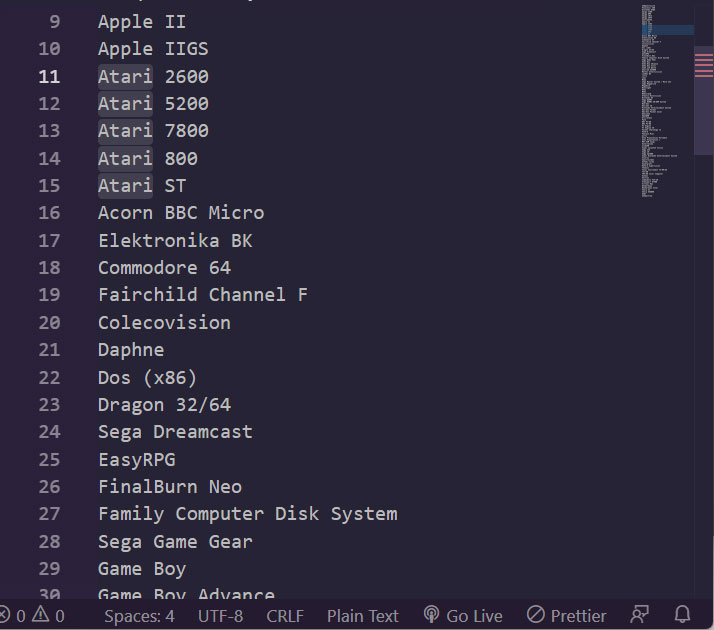This screenshot has height=630, width=714.
Task: Click the FinalBurn Neo line
Action: tap(170, 487)
